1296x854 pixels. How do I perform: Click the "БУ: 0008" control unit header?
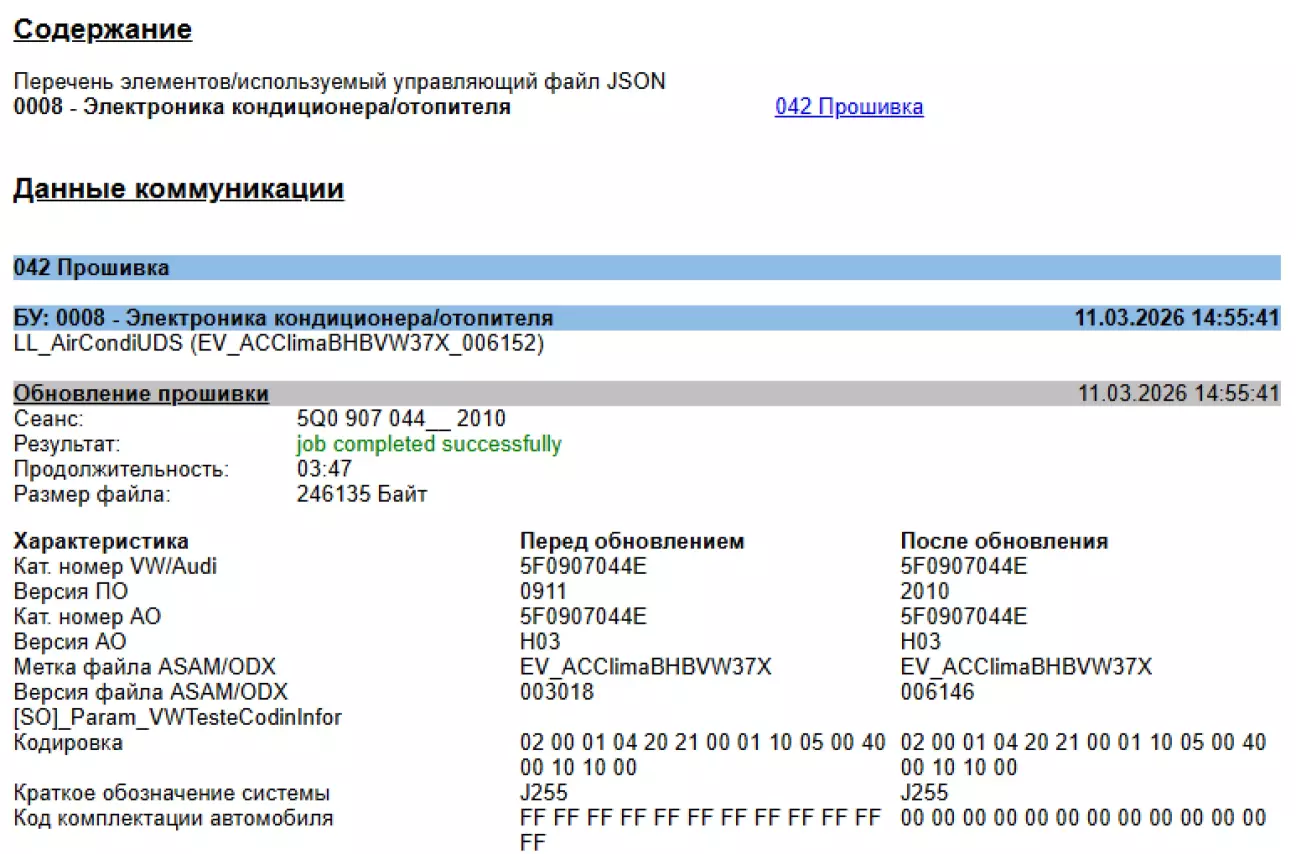[283, 318]
